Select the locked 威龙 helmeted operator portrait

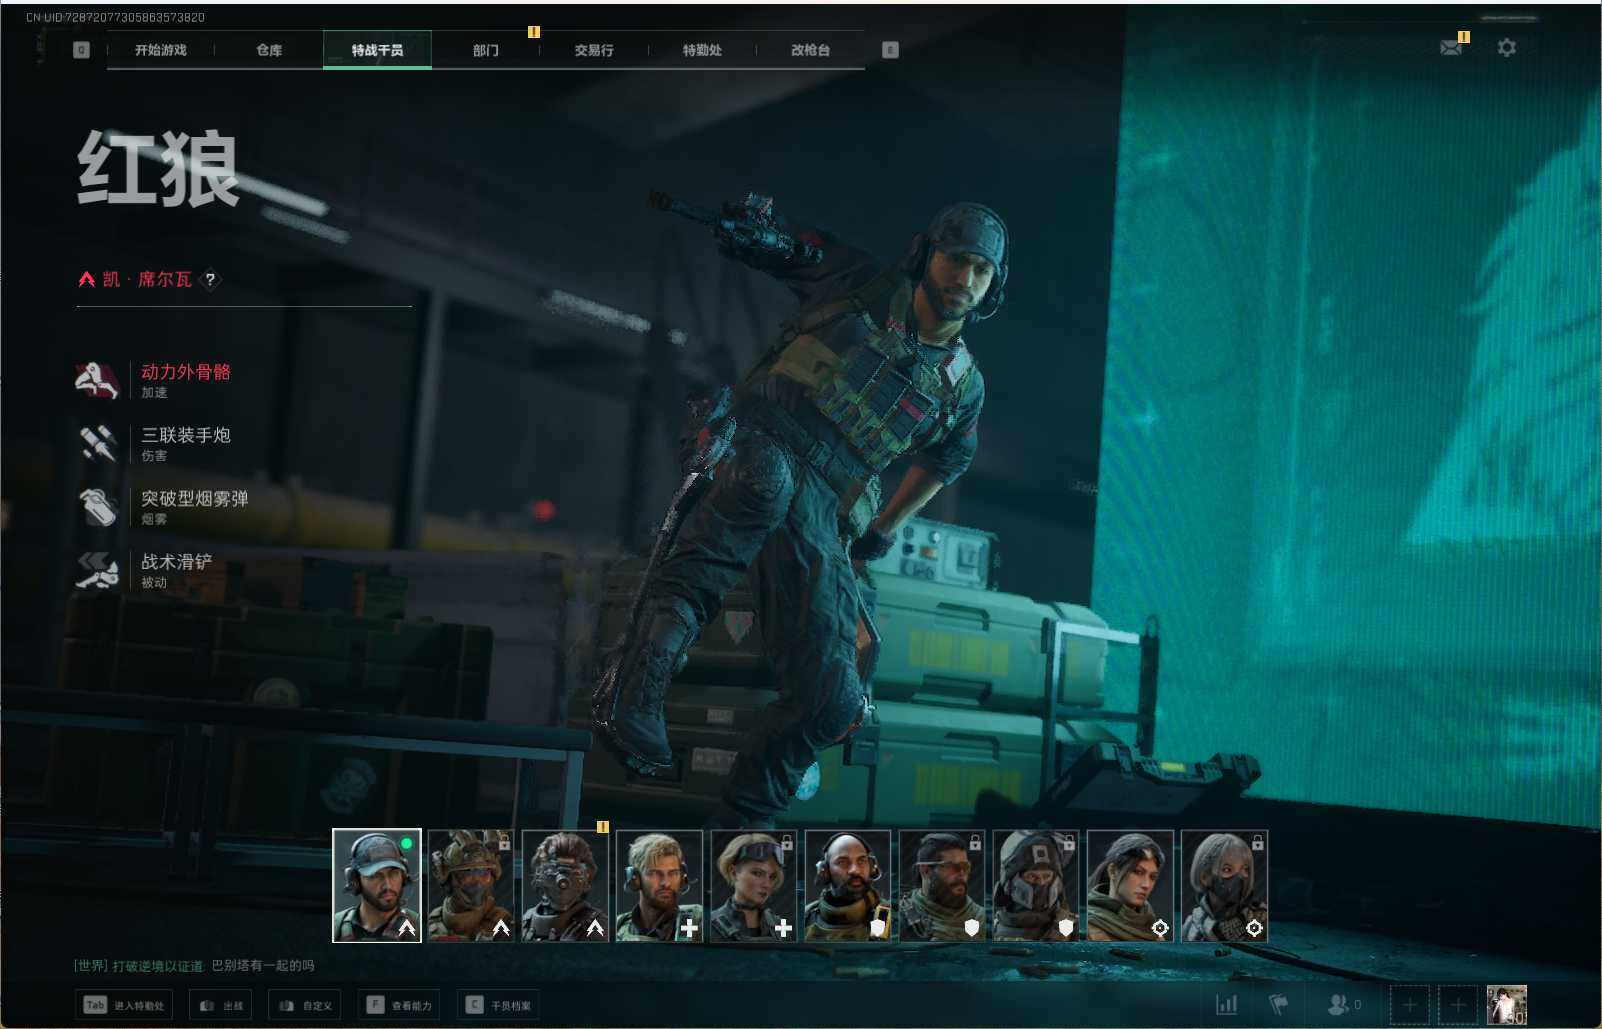[471, 886]
